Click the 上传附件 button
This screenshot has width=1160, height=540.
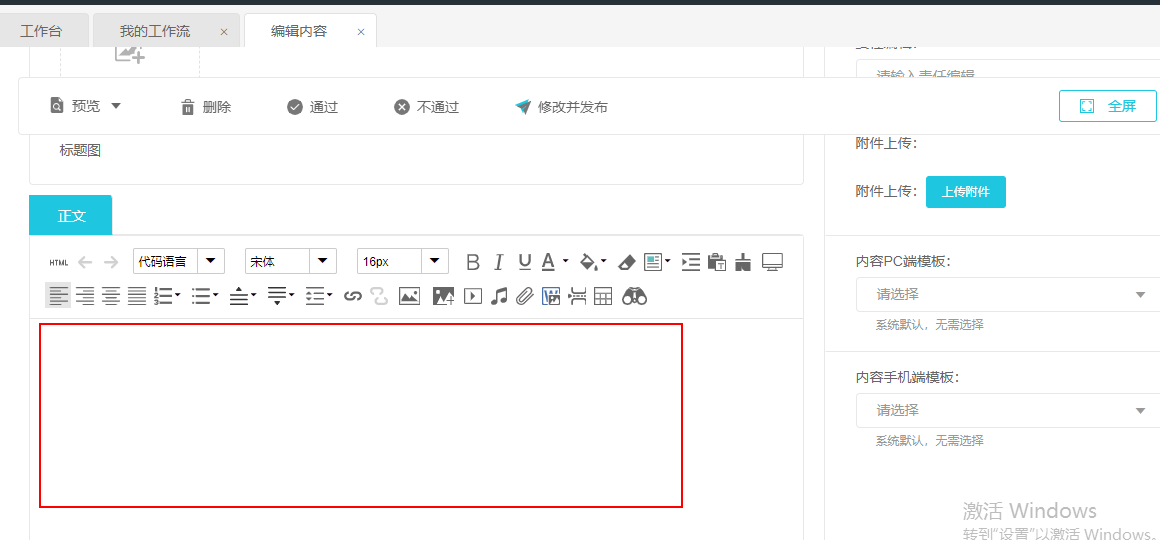(x=965, y=192)
